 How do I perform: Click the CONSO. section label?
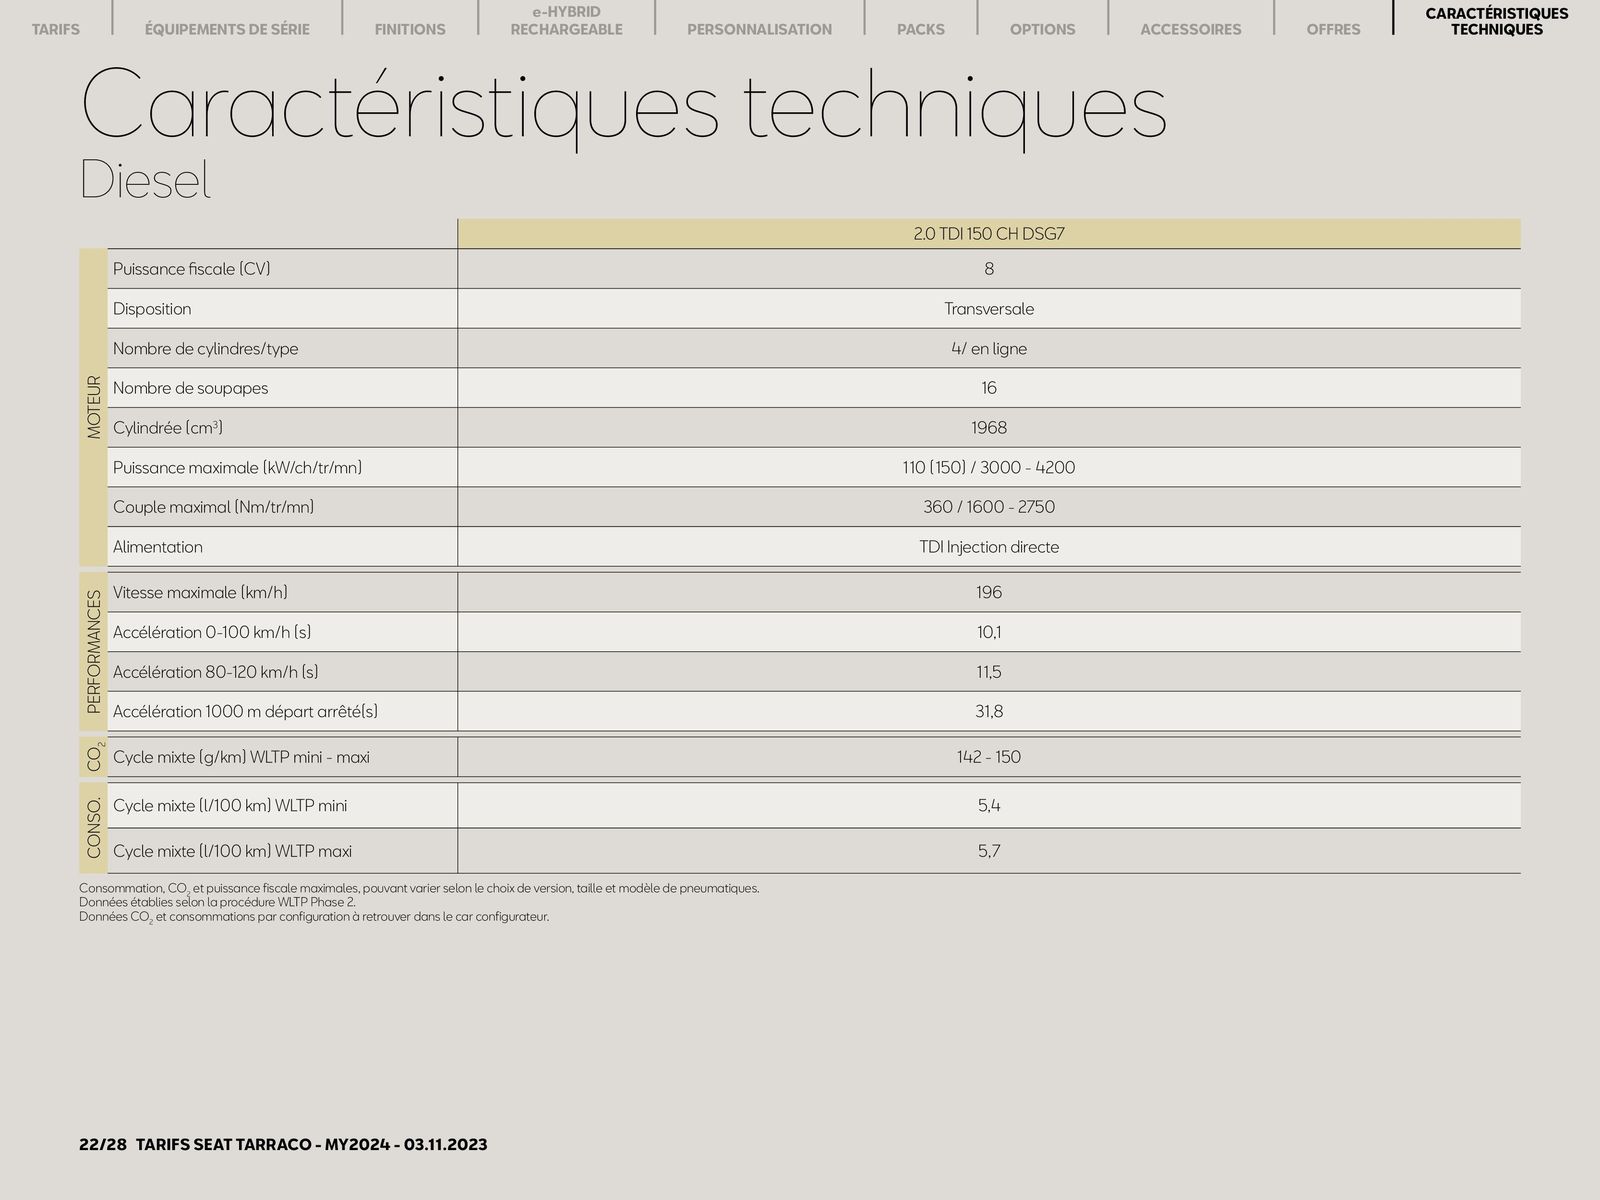[94, 828]
